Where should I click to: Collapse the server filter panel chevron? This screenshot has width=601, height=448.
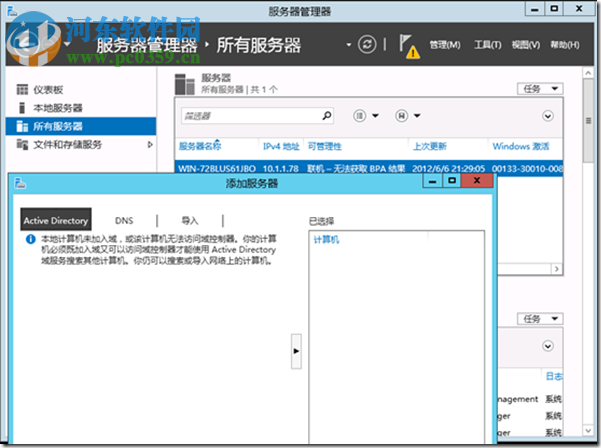(x=548, y=116)
